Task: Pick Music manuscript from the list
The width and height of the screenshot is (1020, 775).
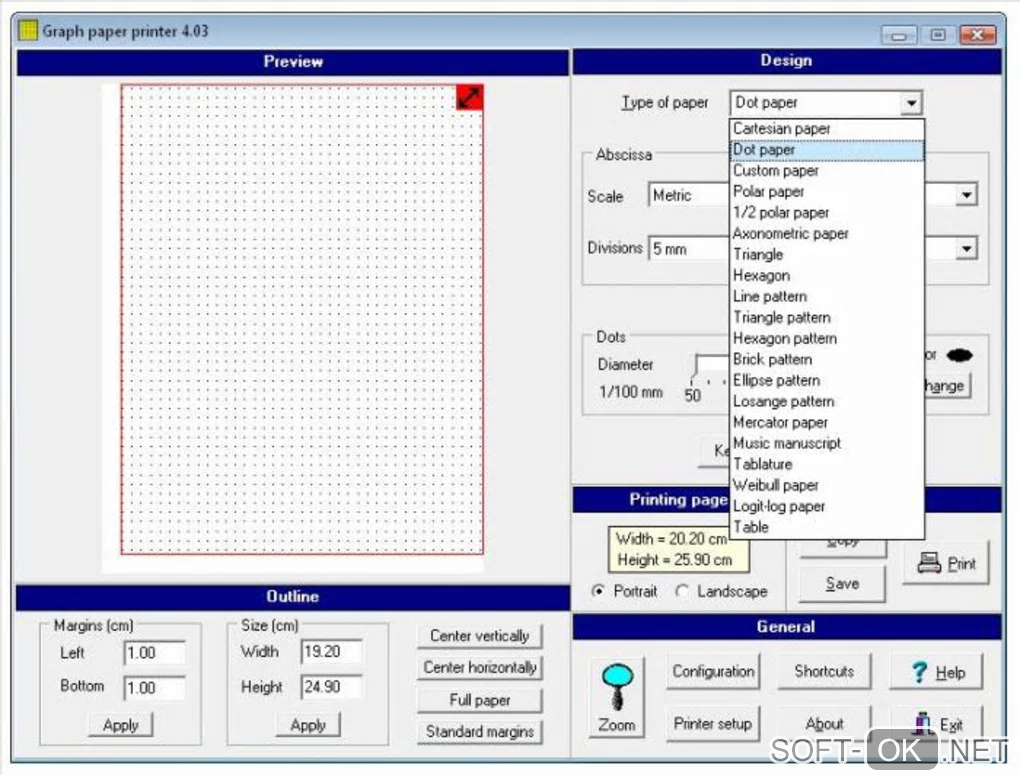Action: (827, 443)
